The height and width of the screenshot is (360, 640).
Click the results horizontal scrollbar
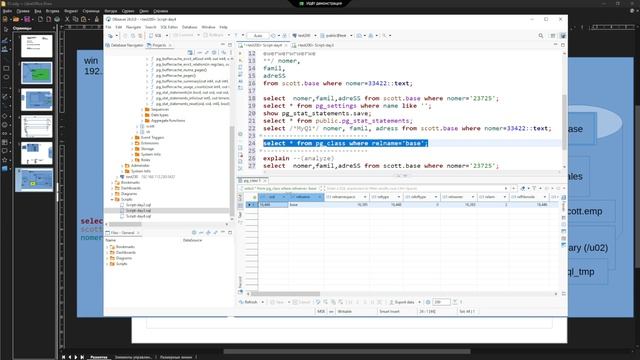(286, 293)
